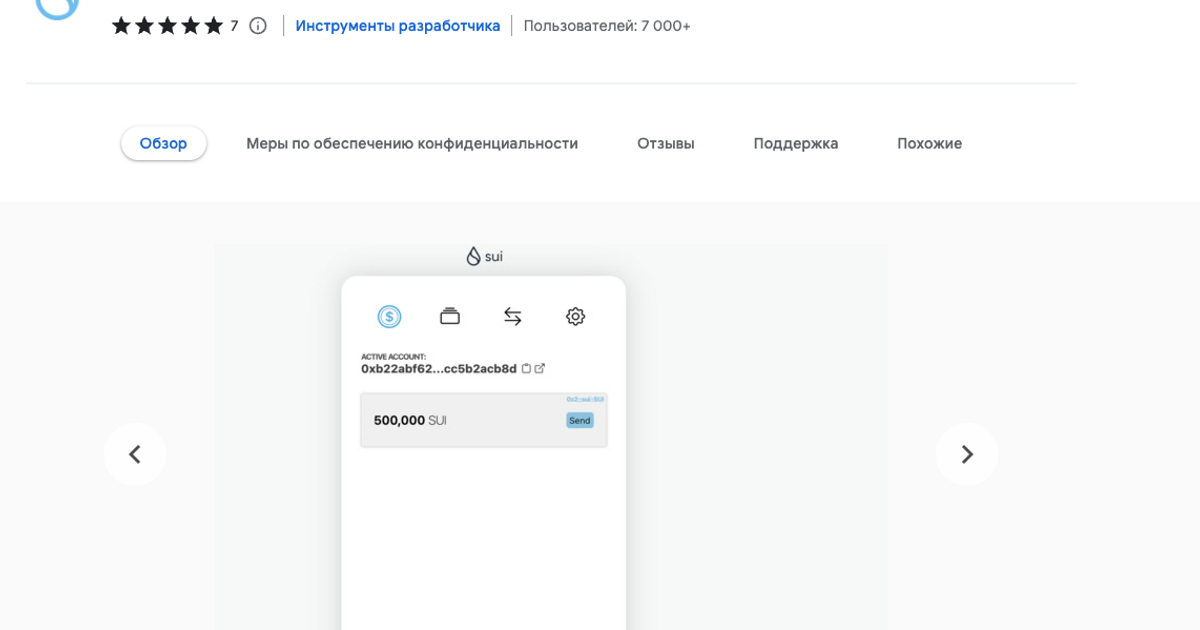Click the external link icon beside address
The height and width of the screenshot is (630, 1200).
click(540, 368)
